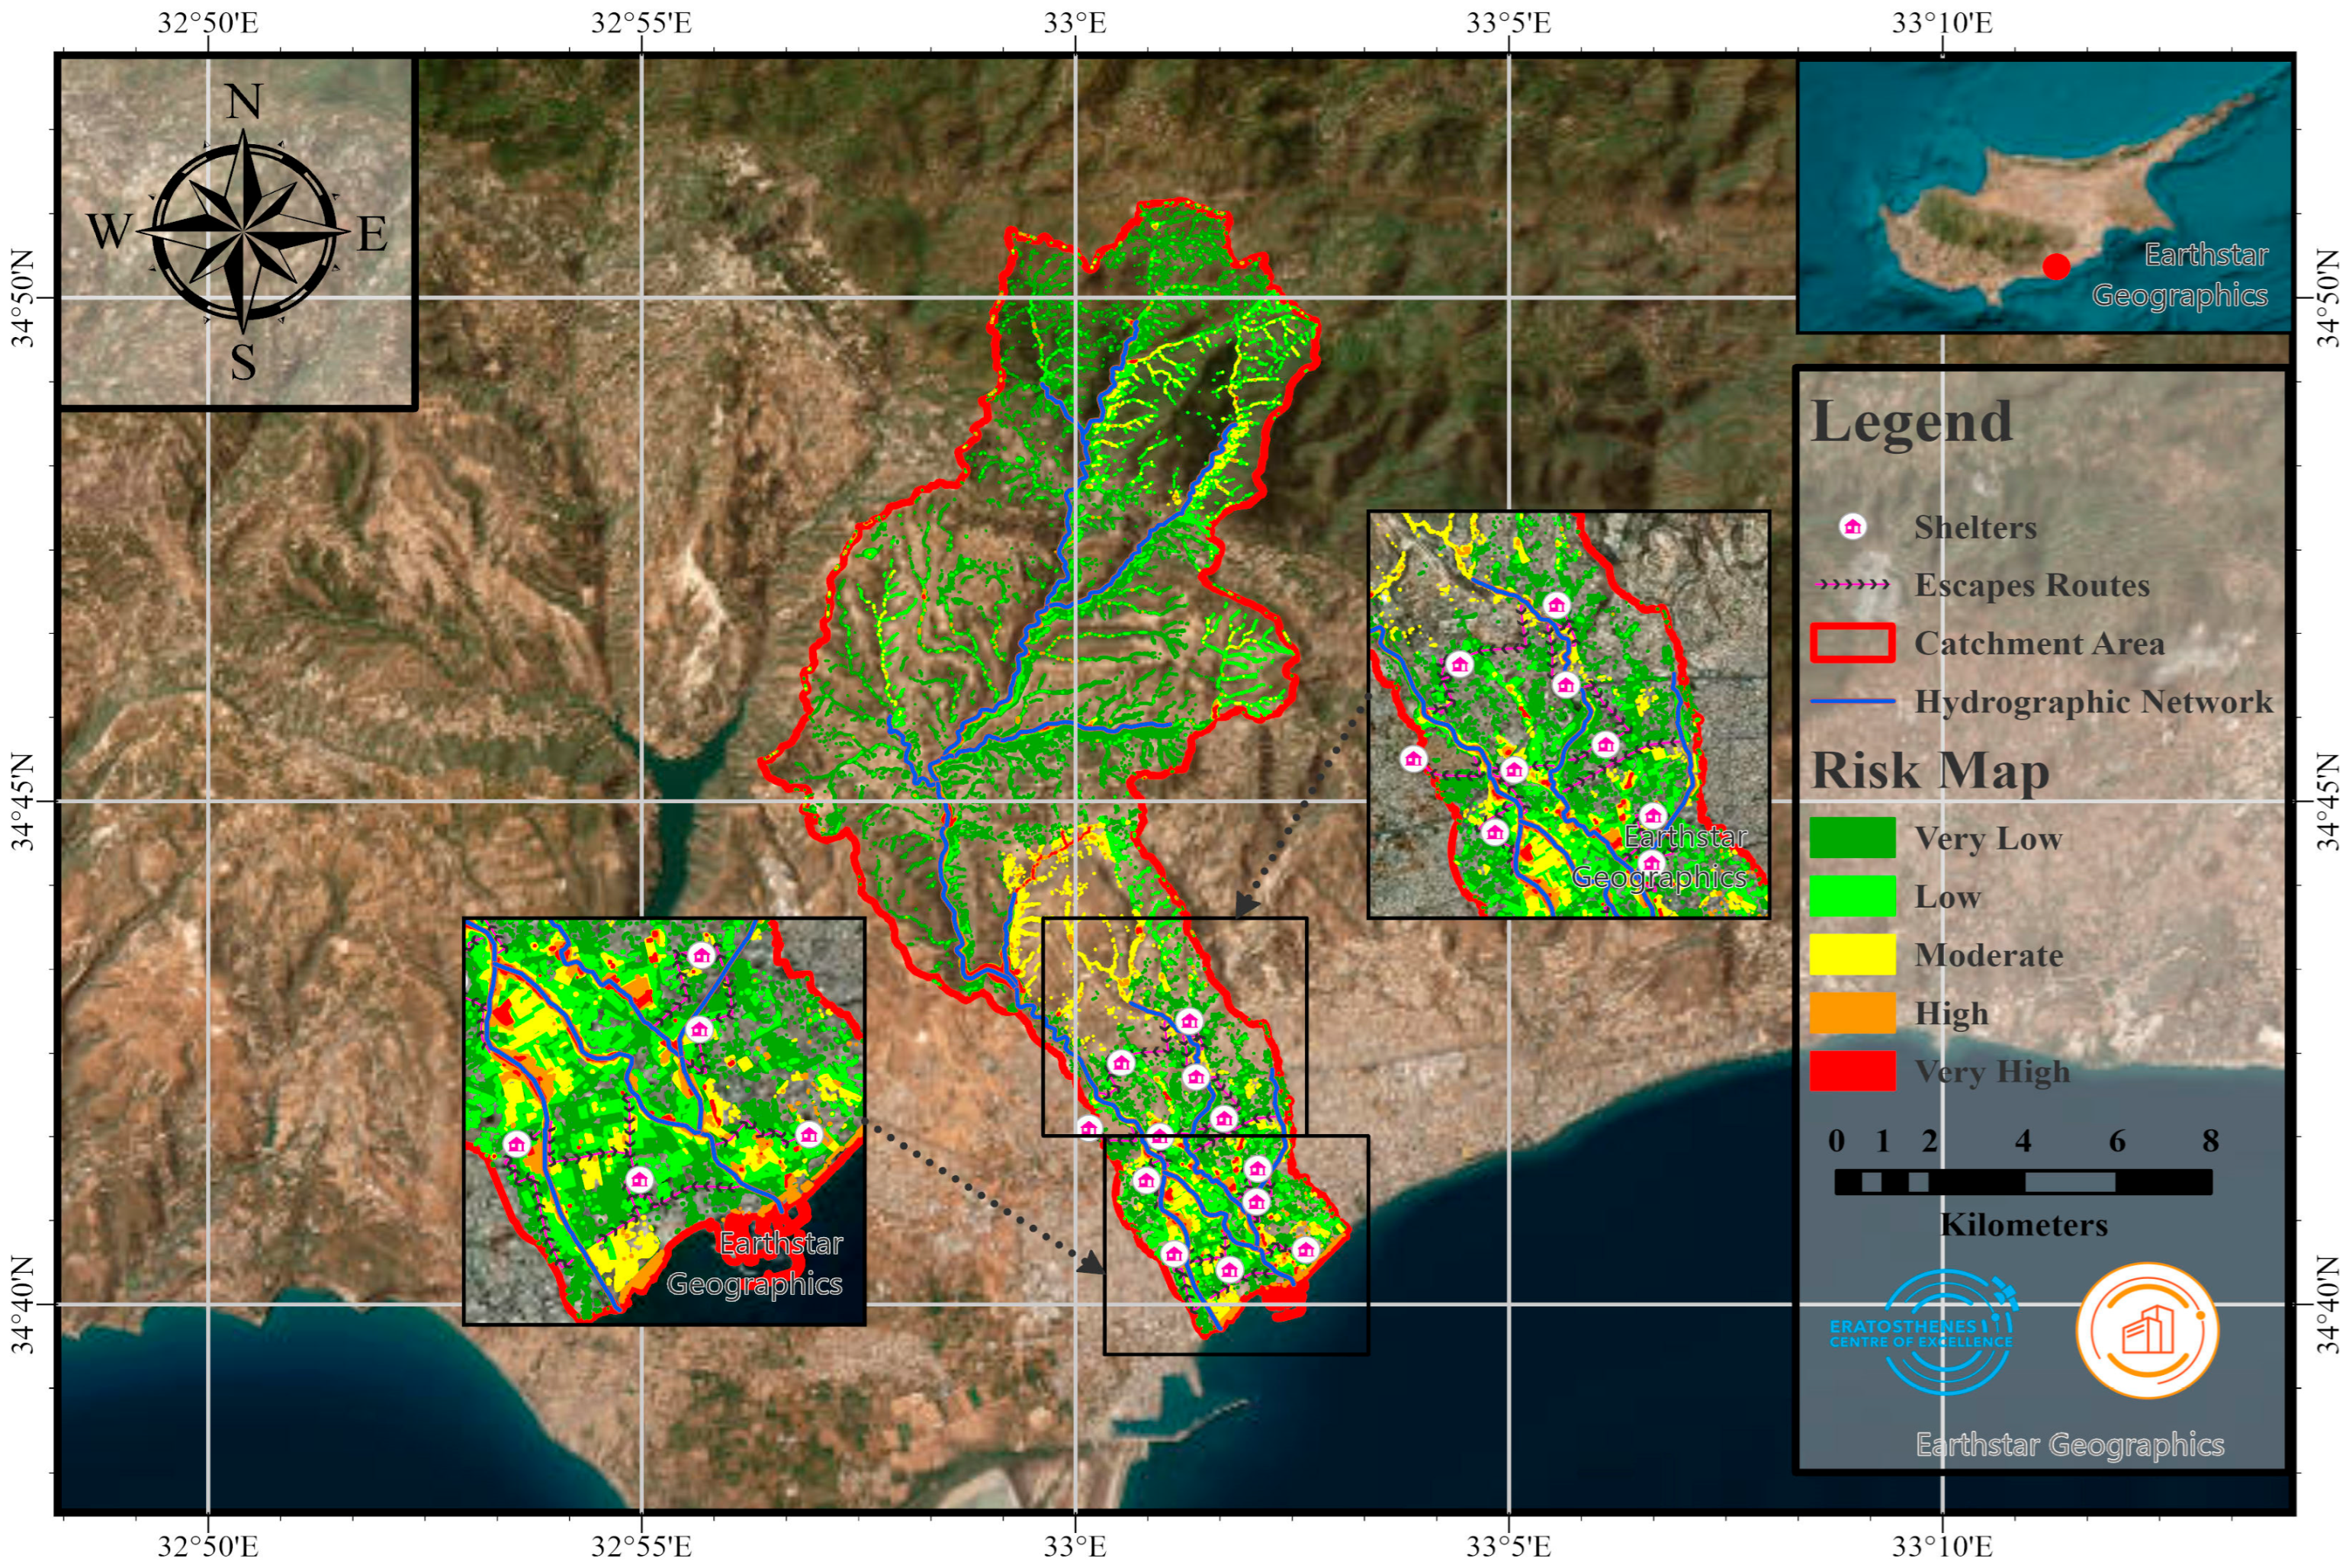The image size is (2349, 1568).
Task: Select the Low bright green swatch
Action: [x=1852, y=896]
